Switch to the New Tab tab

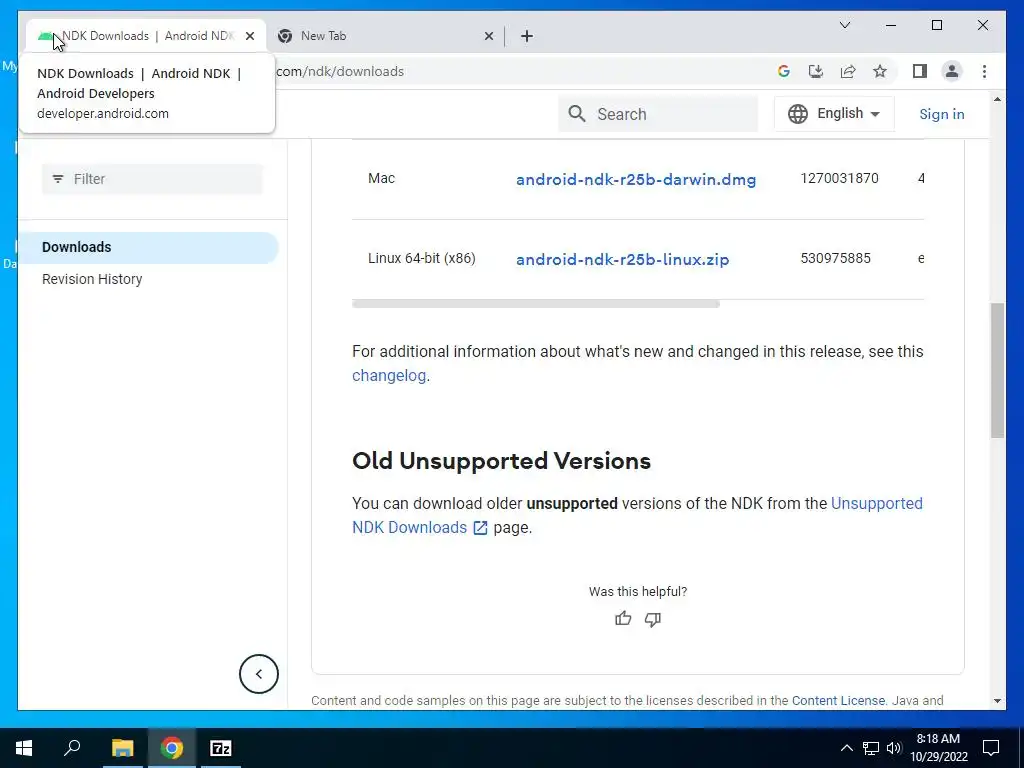click(x=385, y=36)
